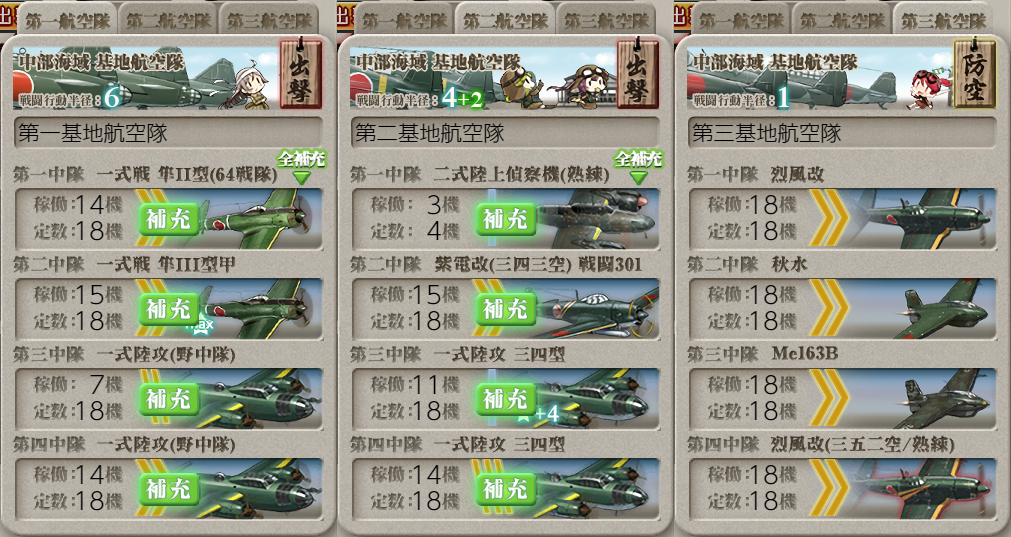Toggle the first base 出撃 sortie wooden sign

[300, 73]
